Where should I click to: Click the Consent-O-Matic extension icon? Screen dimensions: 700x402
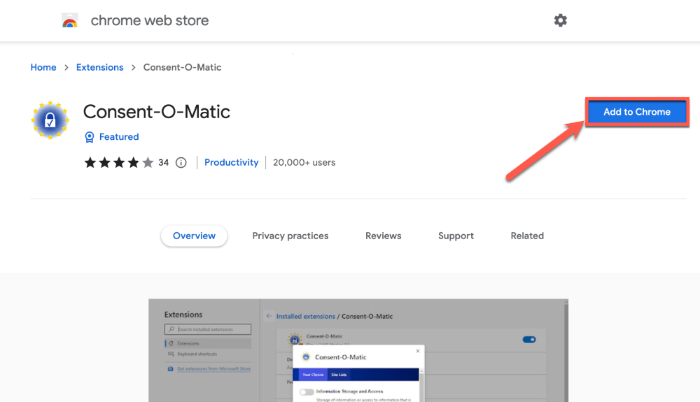pyautogui.click(x=50, y=120)
